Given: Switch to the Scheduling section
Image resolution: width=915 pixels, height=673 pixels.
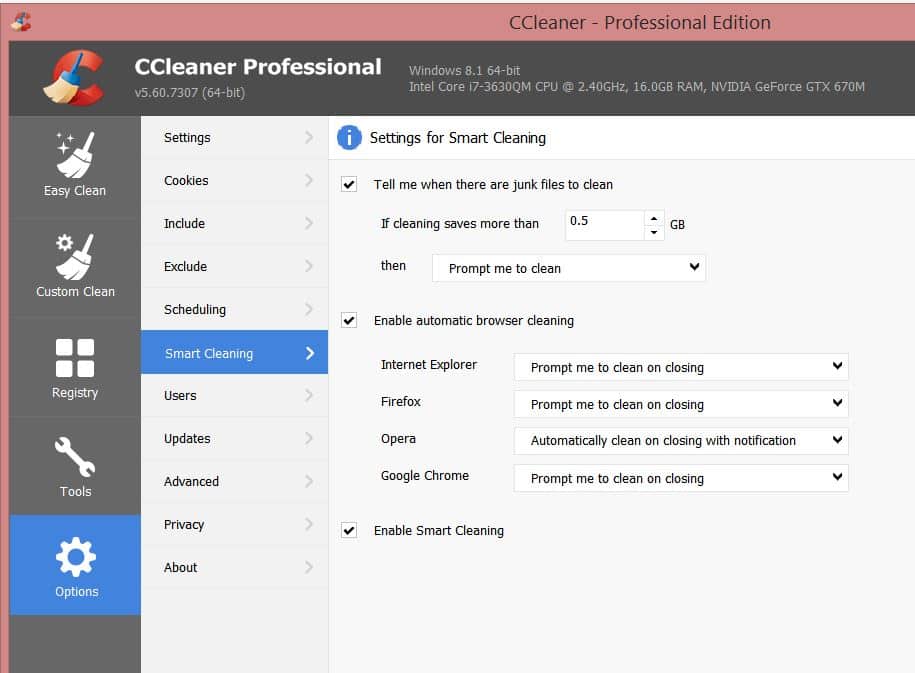Looking at the screenshot, I should pyautogui.click(x=234, y=309).
